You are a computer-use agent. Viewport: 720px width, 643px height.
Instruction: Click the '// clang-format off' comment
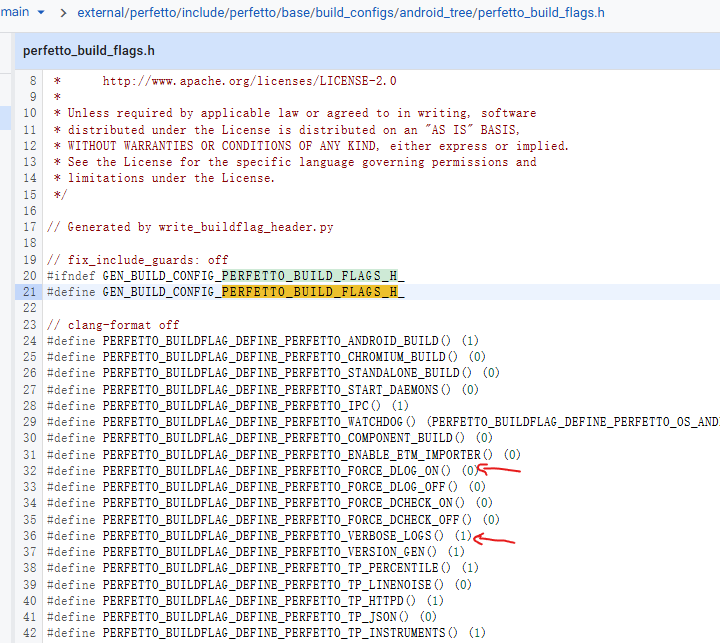113,325
